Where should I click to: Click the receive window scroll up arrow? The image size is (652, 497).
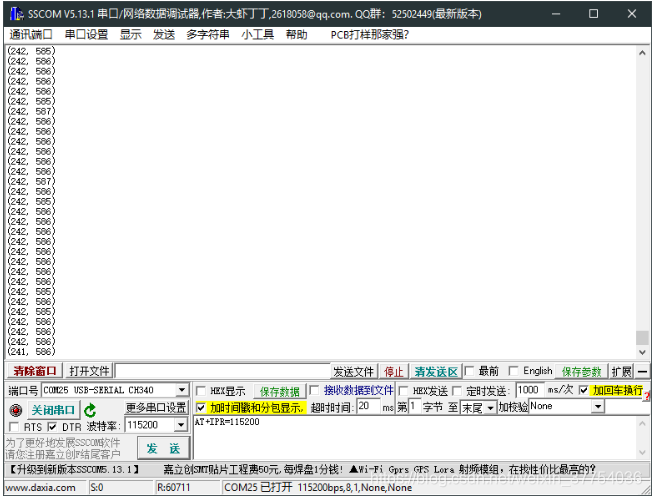[642, 52]
